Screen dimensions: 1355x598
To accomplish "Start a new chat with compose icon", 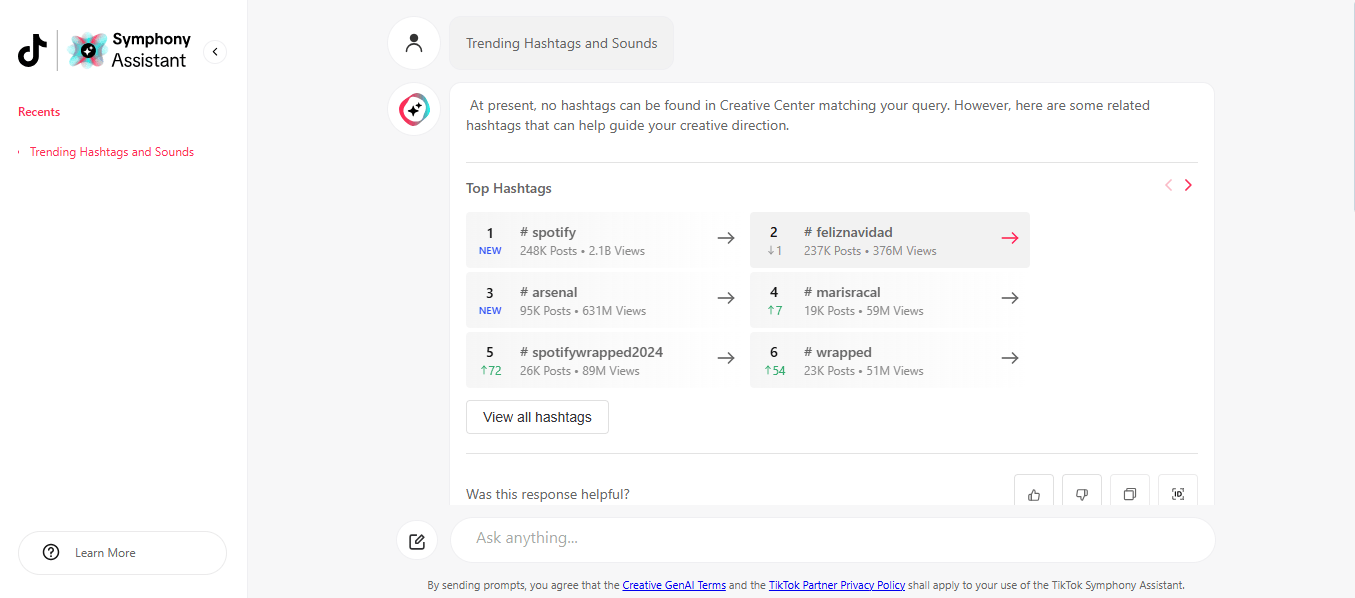I will [x=417, y=541].
